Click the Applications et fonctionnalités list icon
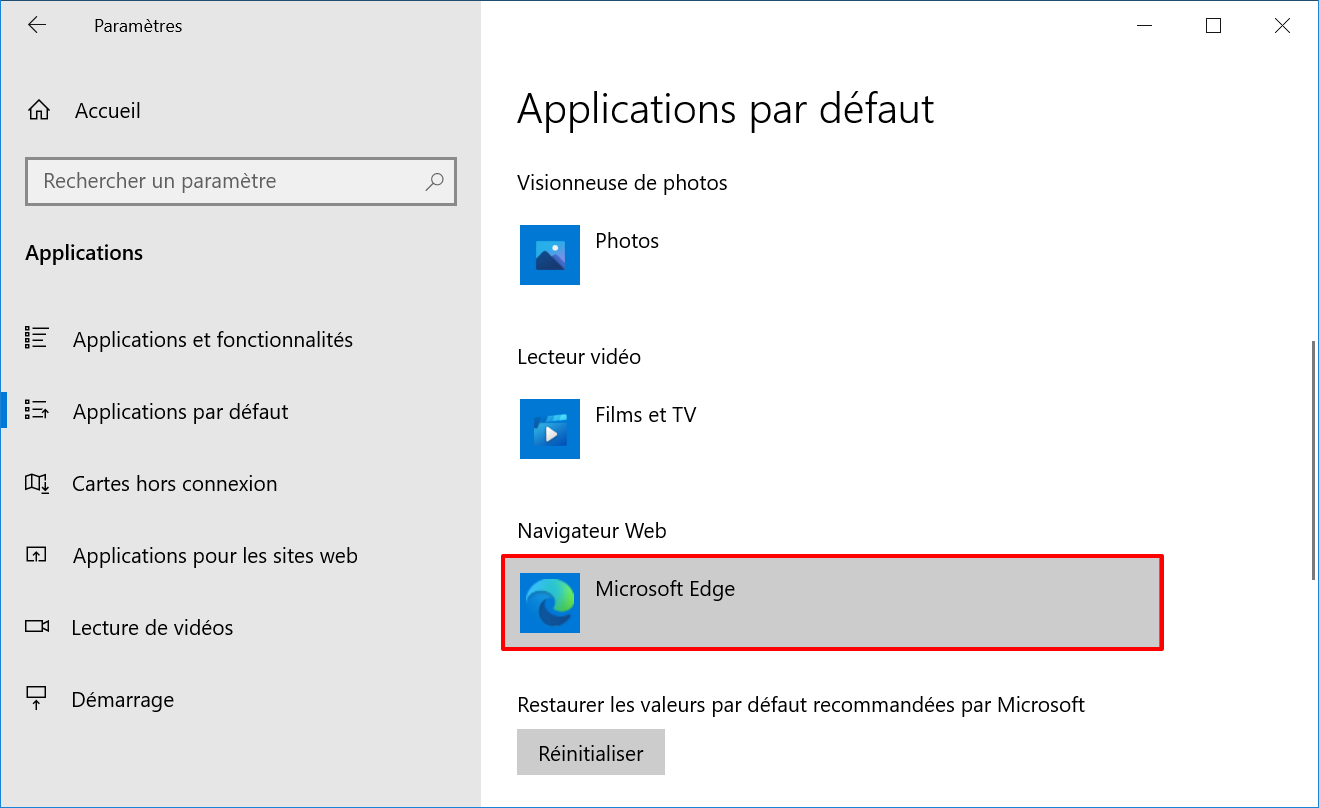The height and width of the screenshot is (808, 1319). coord(37,339)
